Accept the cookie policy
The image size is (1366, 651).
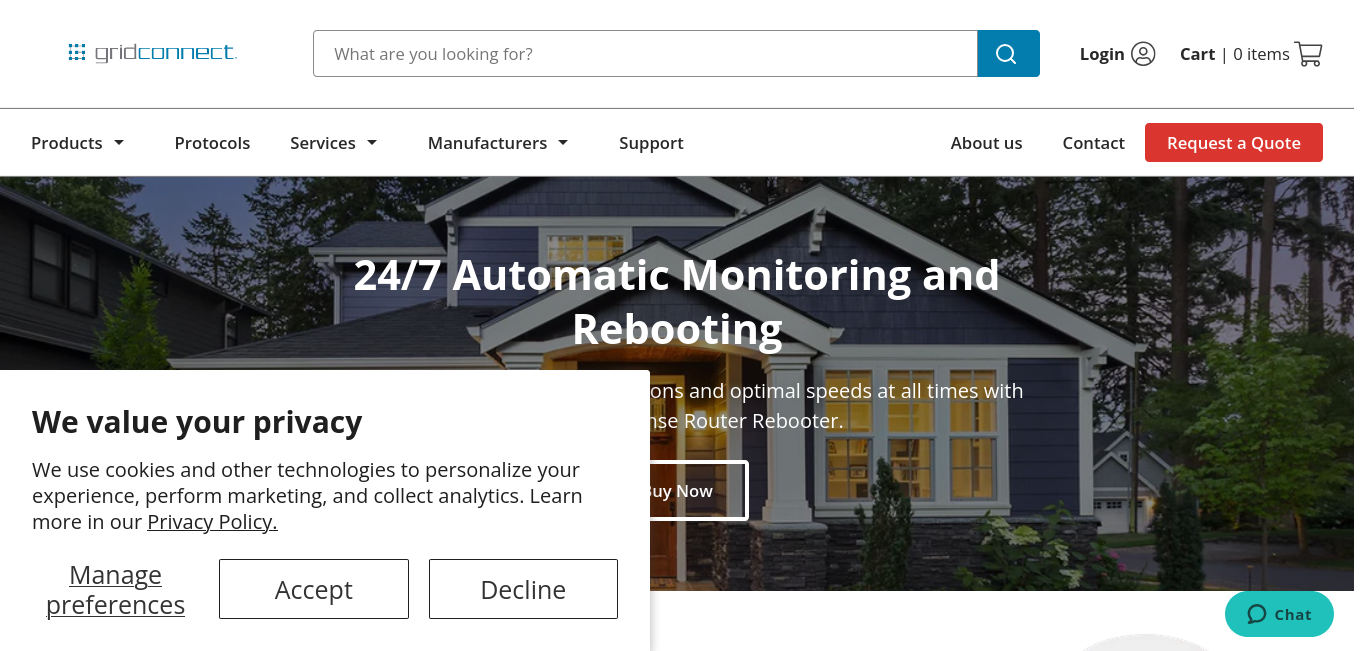point(314,589)
